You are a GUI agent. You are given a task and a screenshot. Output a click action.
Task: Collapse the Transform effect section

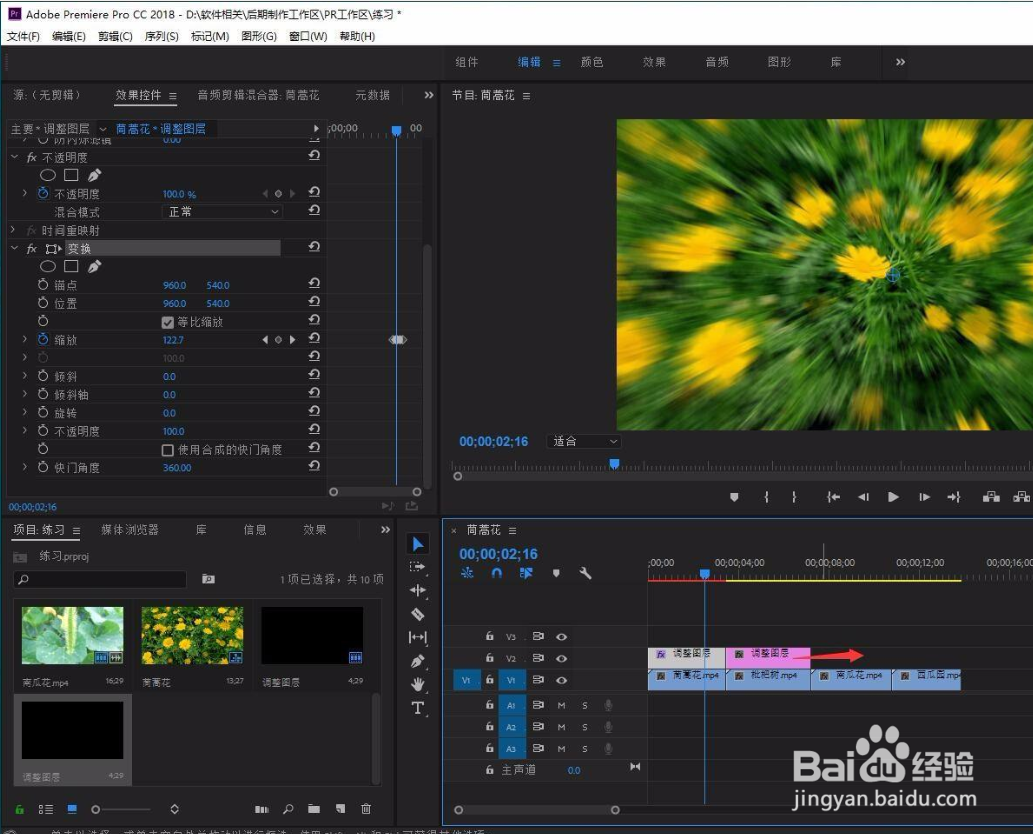(14, 248)
